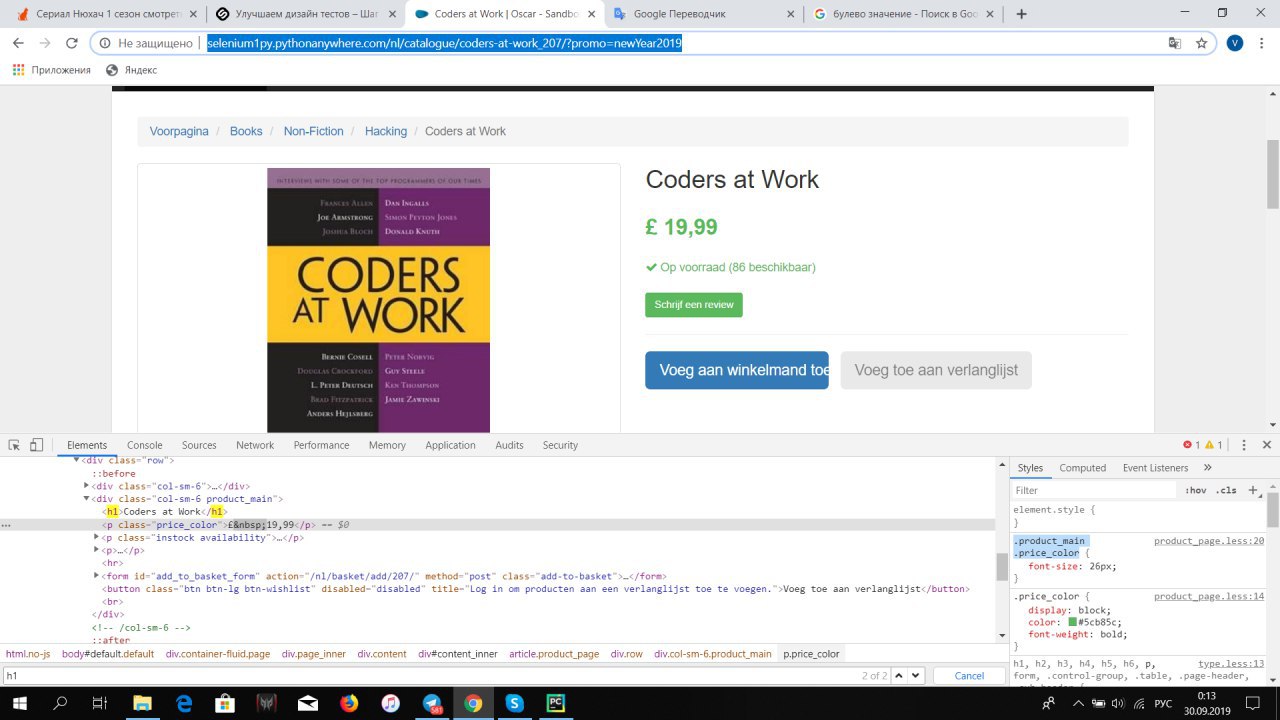This screenshot has width=1280, height=720.
Task: Expand the collapsed <p>…</p> node
Action: [96, 550]
